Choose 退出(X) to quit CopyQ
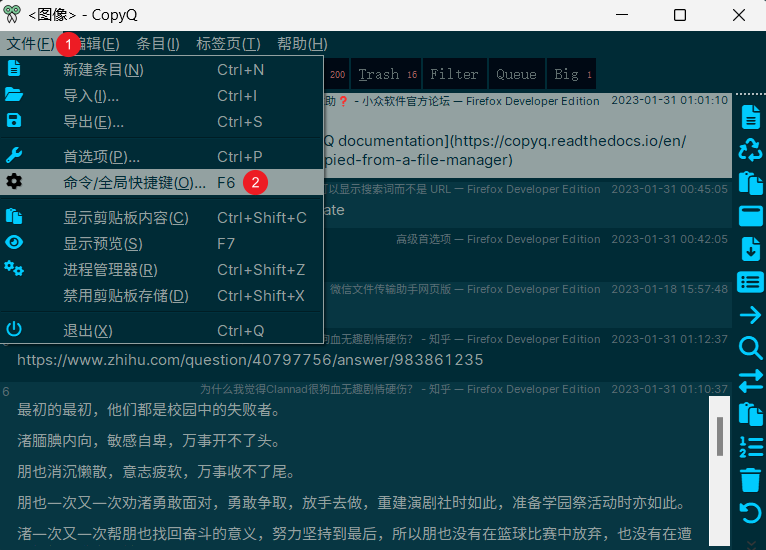Screen dimensions: 766x550 [x=162, y=330]
